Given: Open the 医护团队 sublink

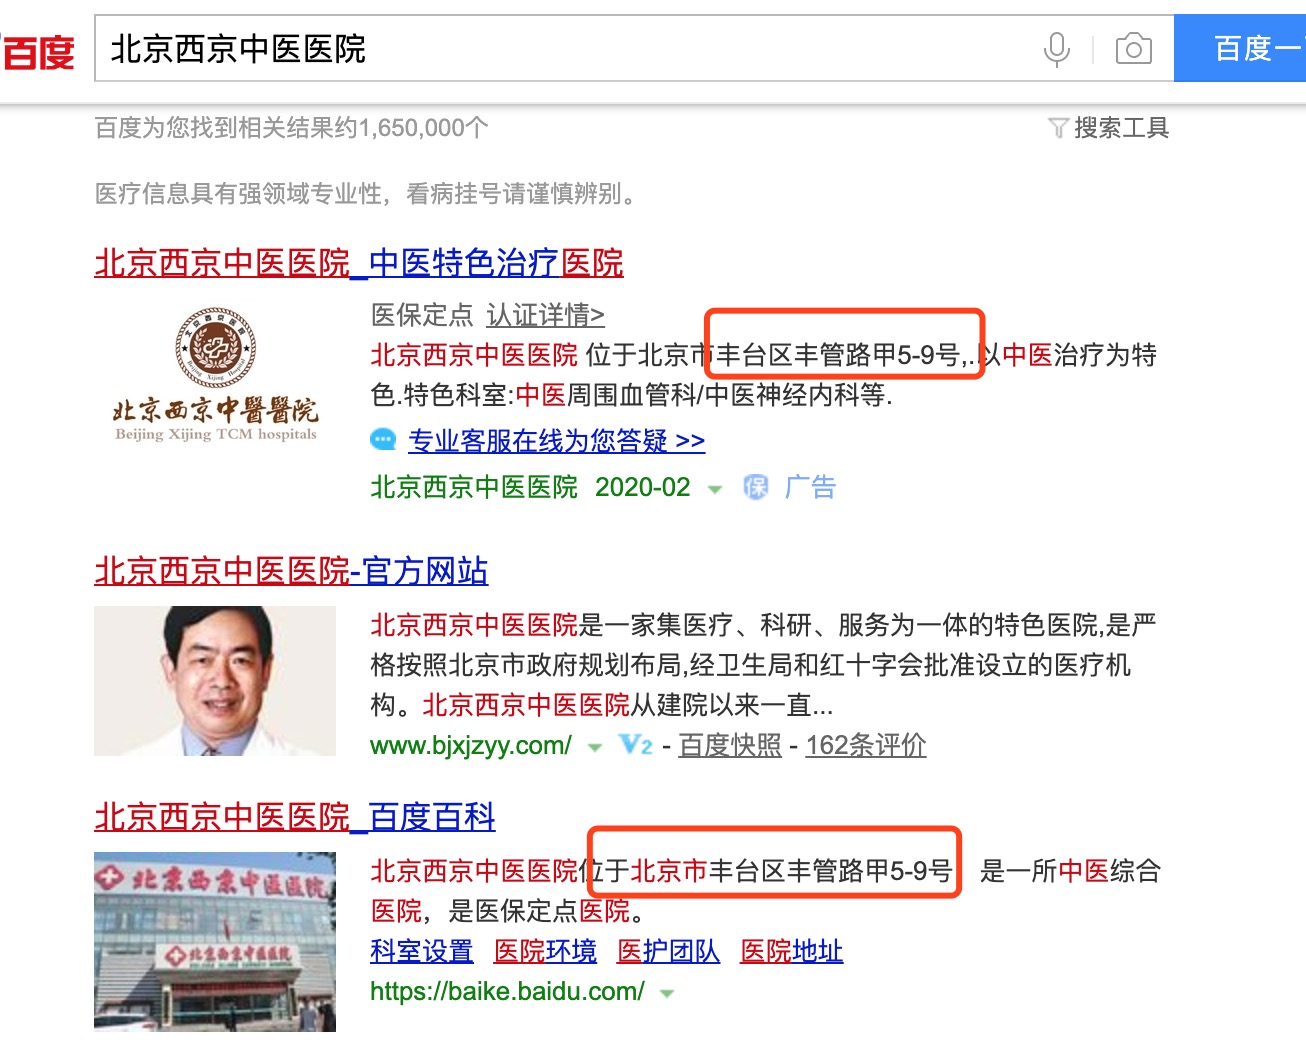Looking at the screenshot, I should (x=668, y=951).
